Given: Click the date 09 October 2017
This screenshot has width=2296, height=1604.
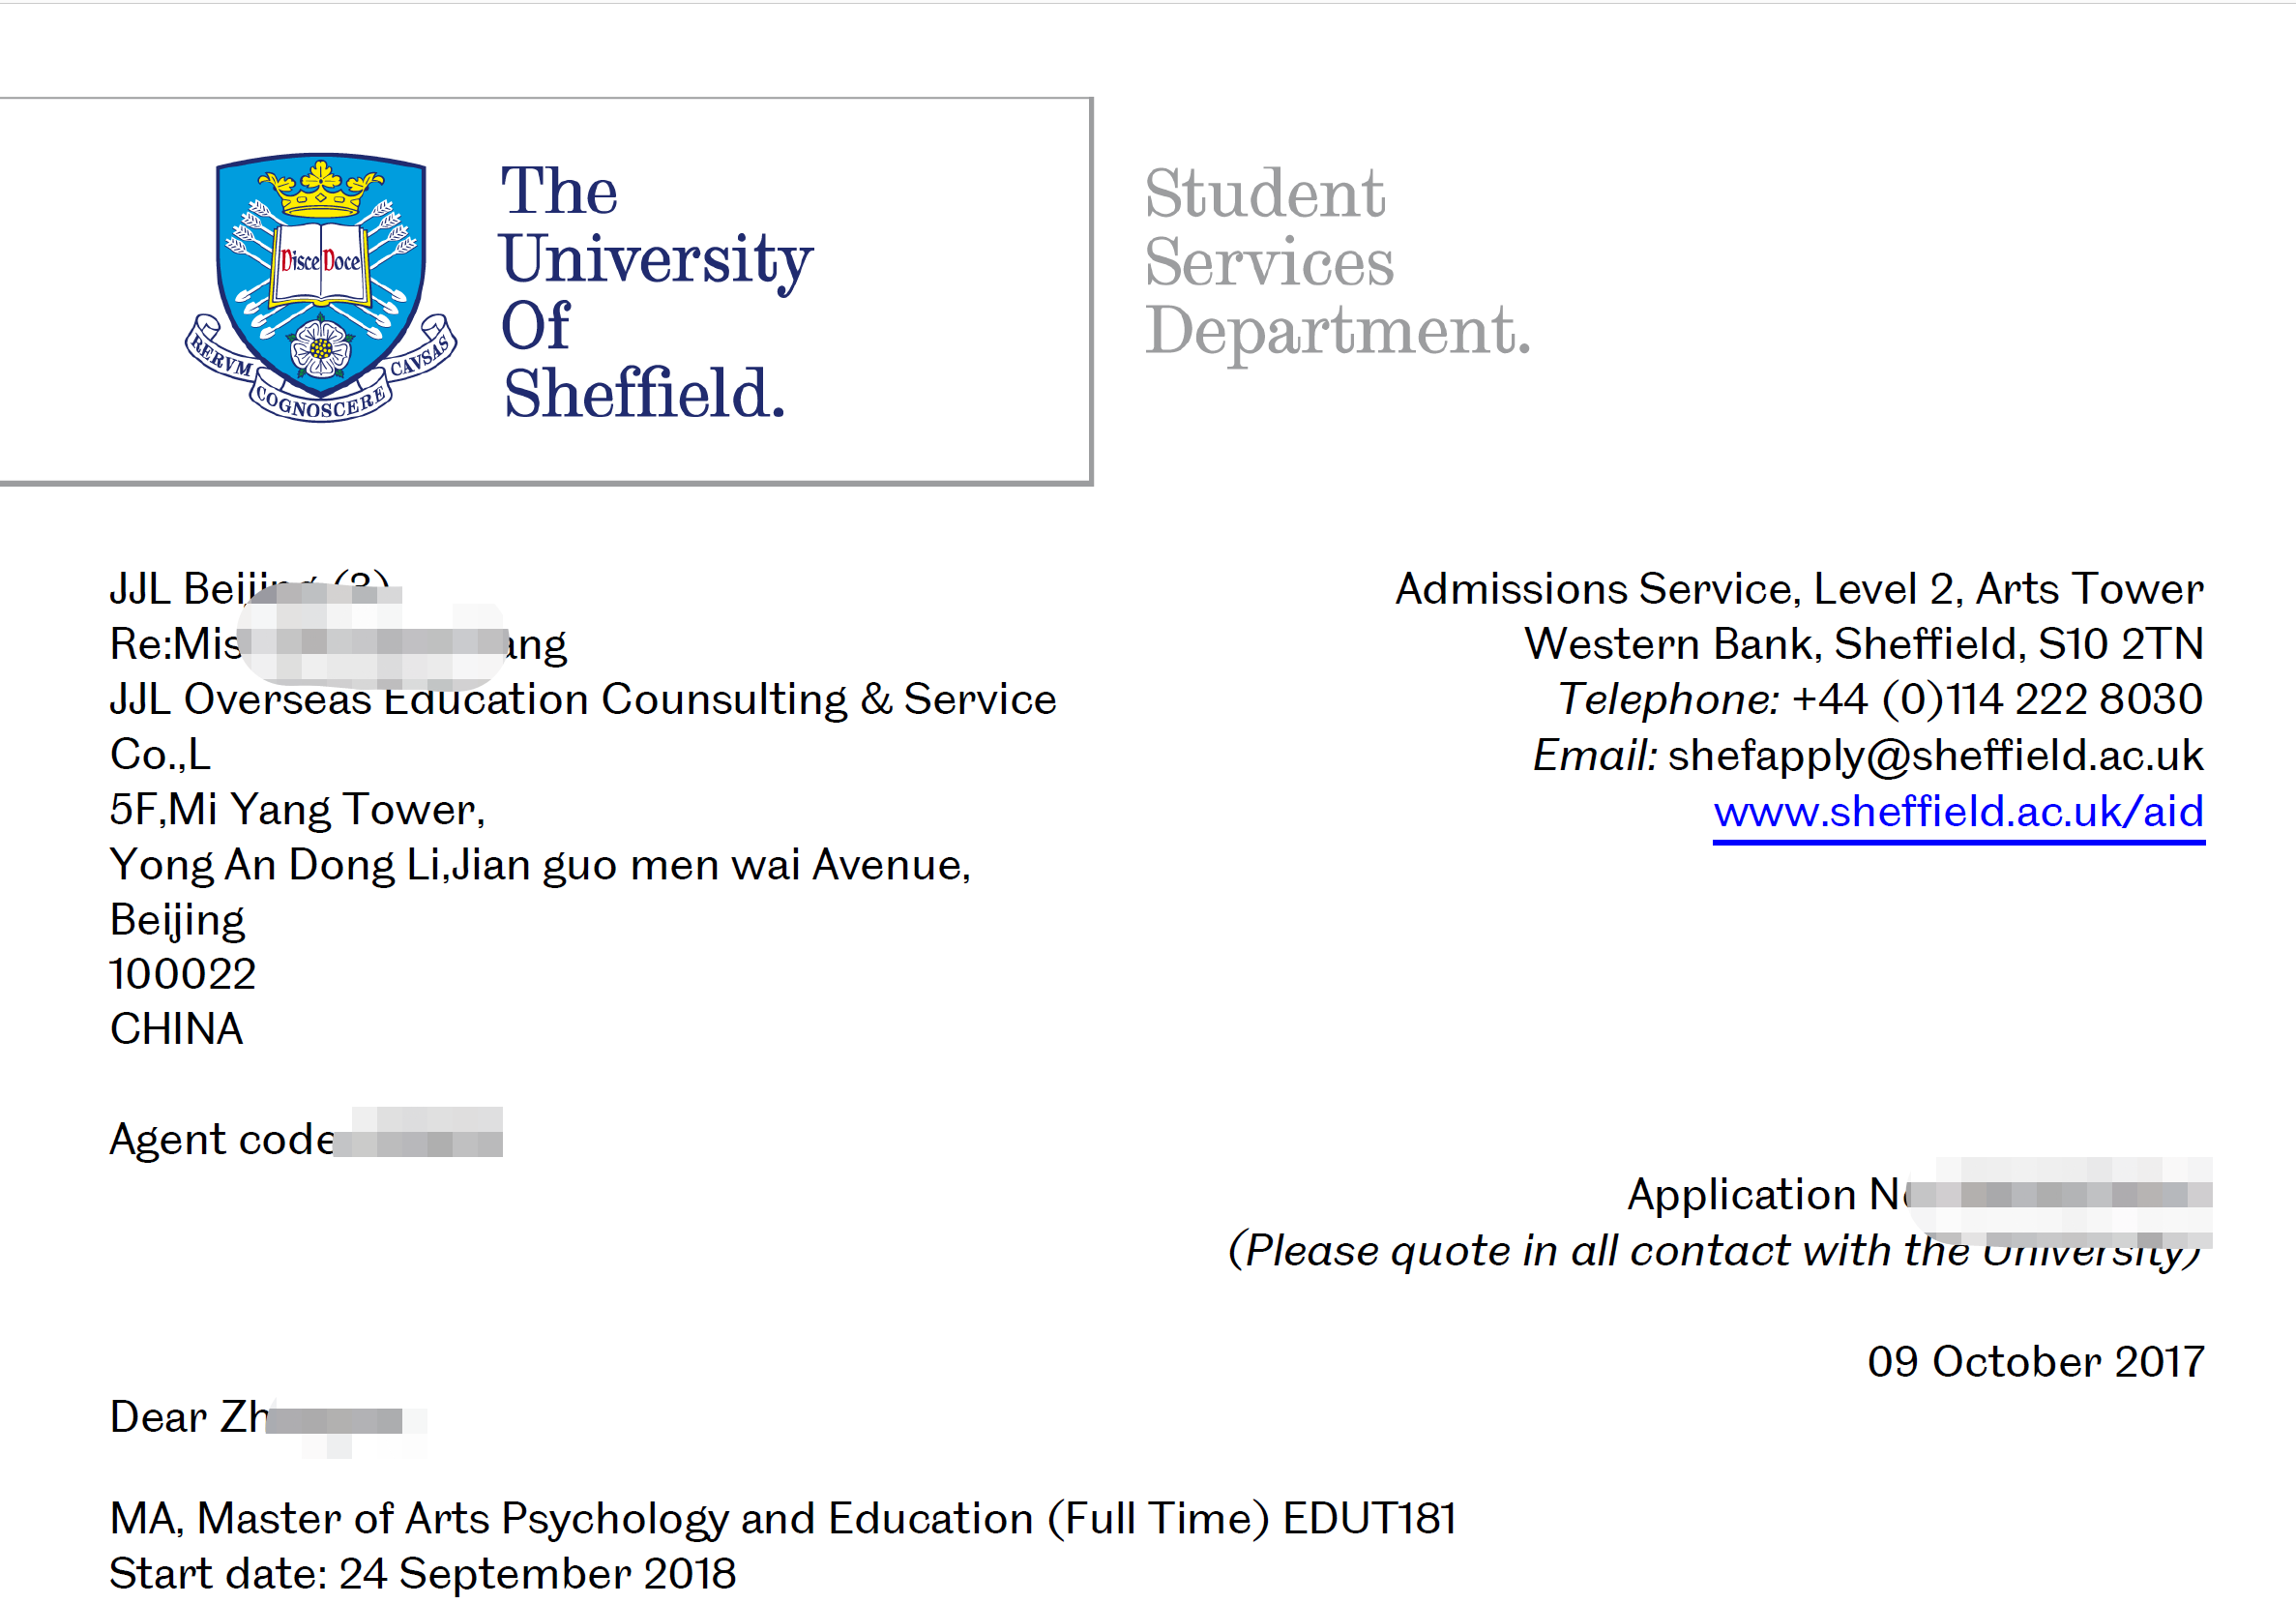Looking at the screenshot, I should (x=2035, y=1362).
